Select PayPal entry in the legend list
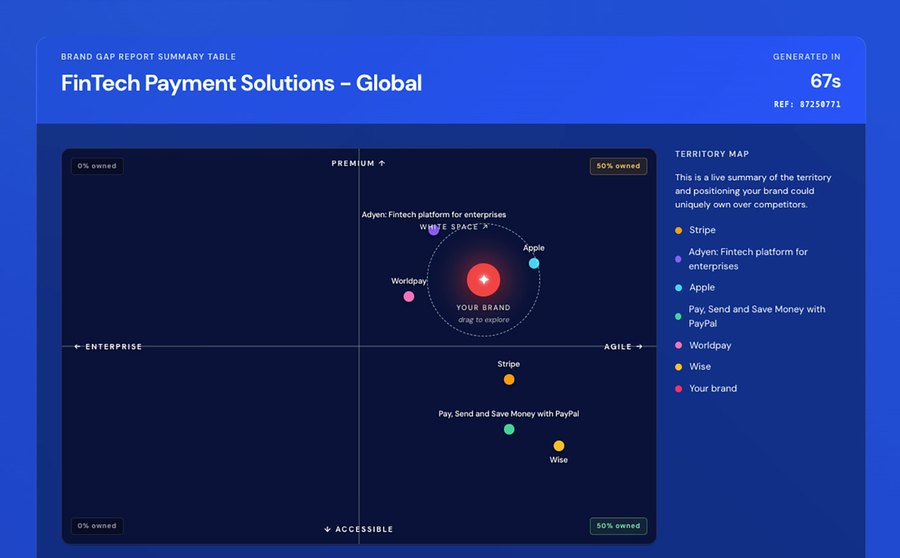The image size is (900, 558). 757,316
